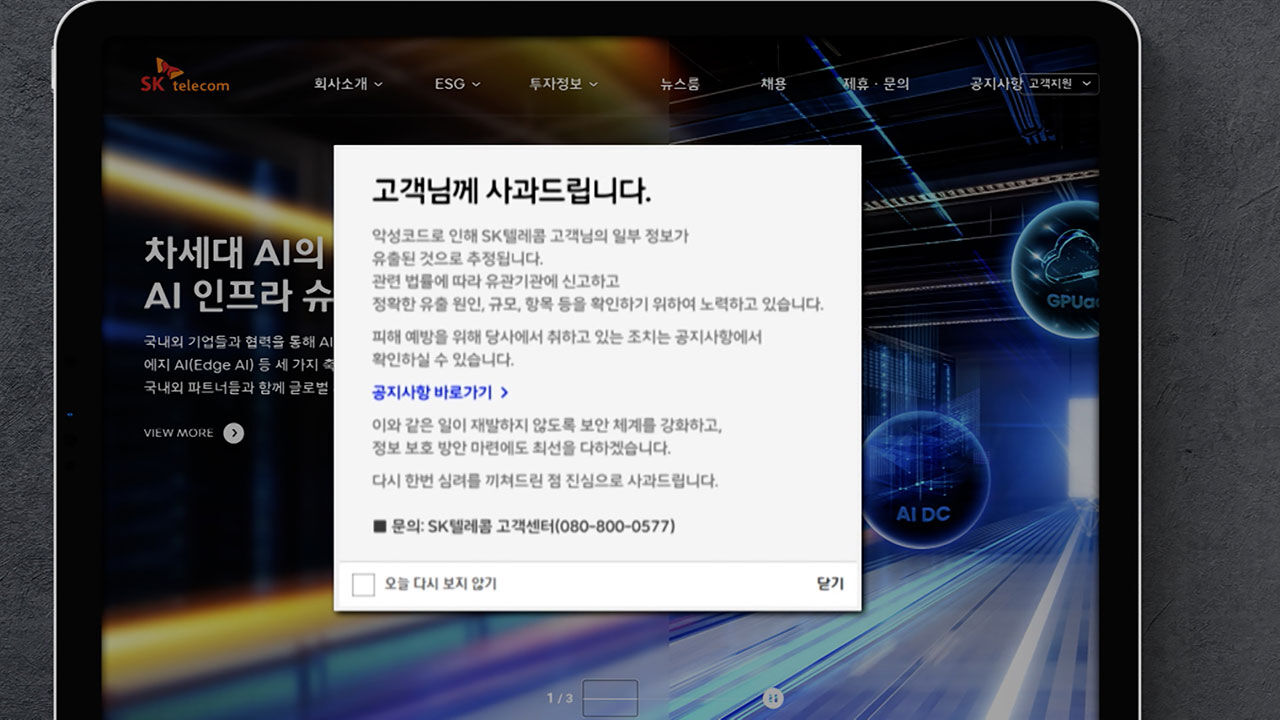Check the 오늘 다시 보지 않기 checkbox
Viewport: 1280px width, 720px height.
[363, 584]
